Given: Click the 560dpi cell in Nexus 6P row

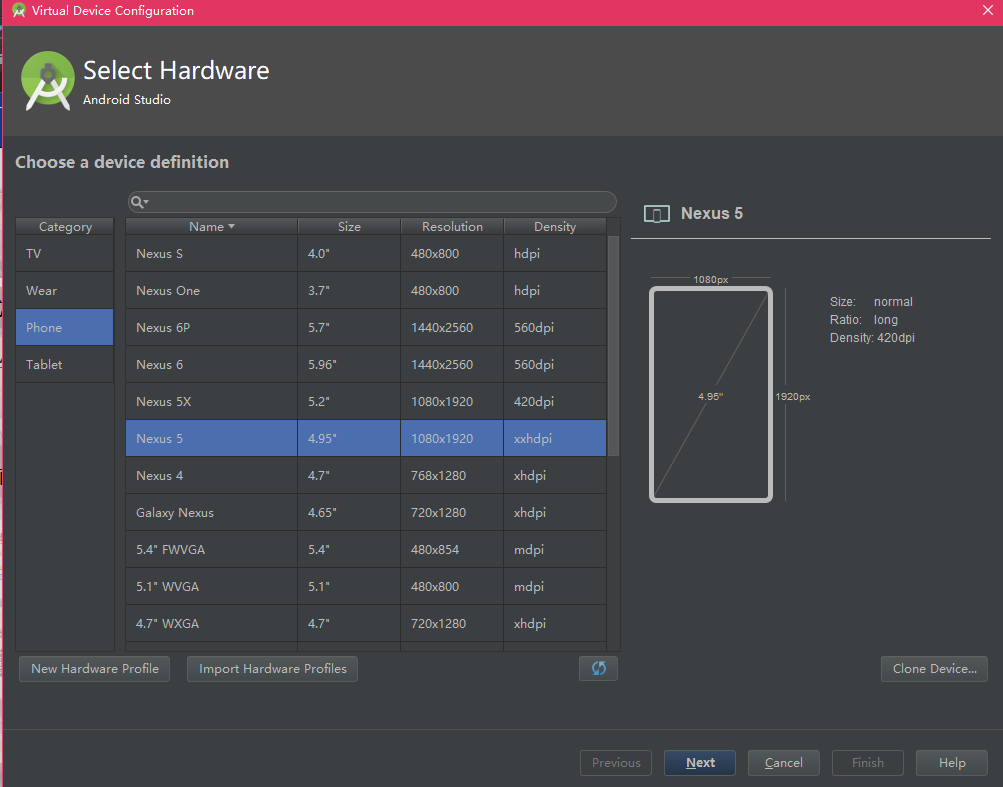Looking at the screenshot, I should coord(555,328).
